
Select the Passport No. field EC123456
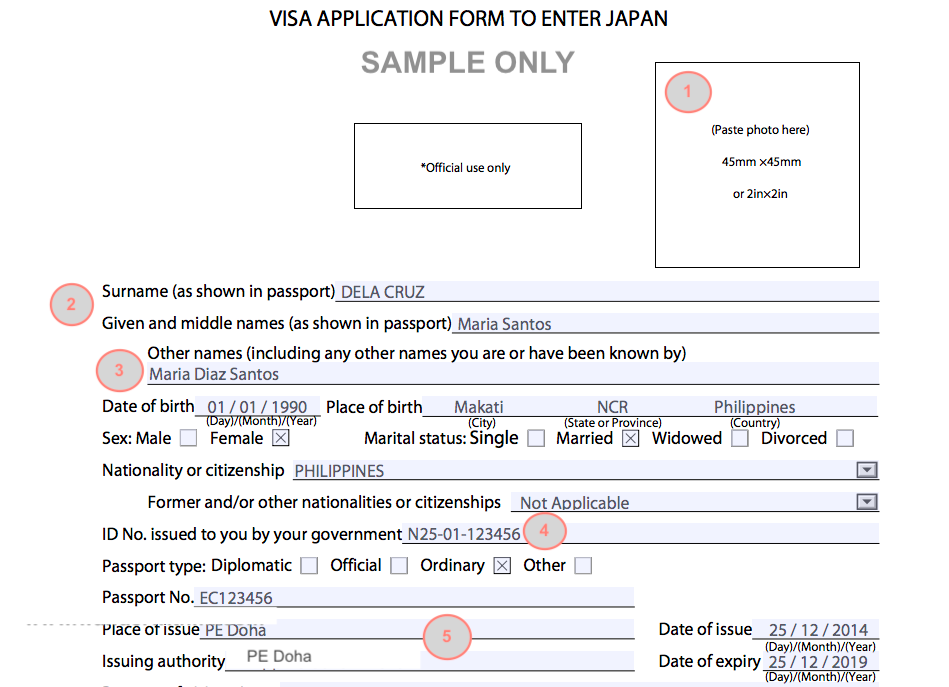point(415,598)
